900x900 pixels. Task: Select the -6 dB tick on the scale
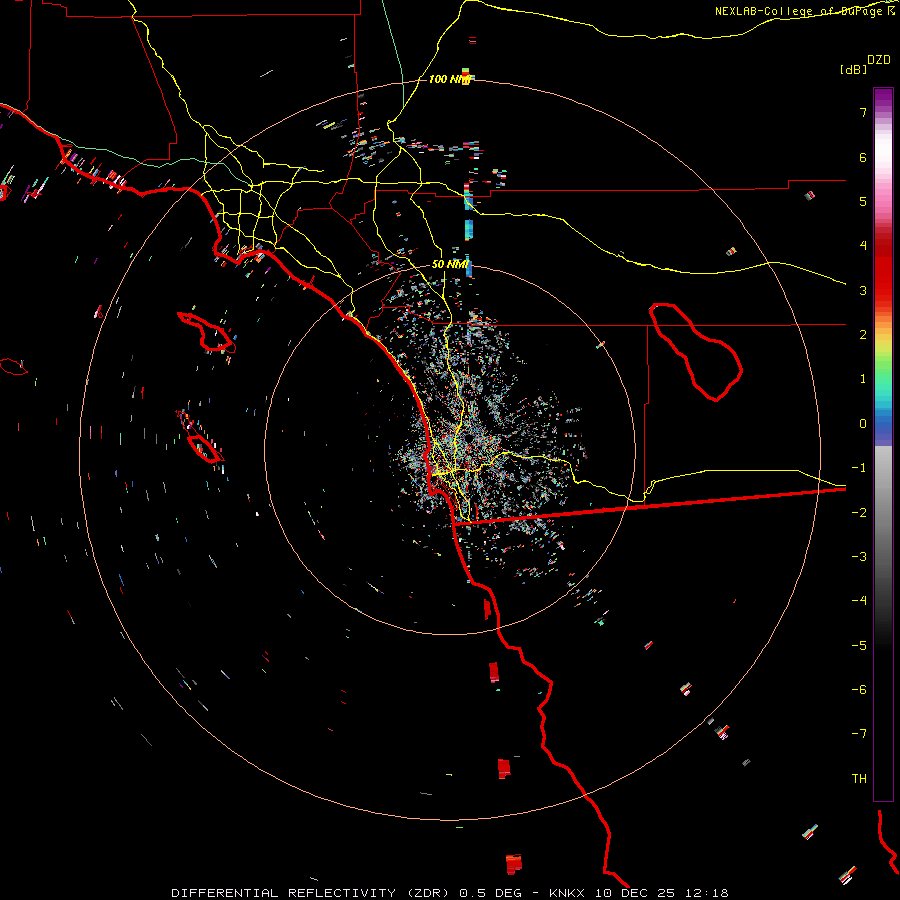[x=859, y=690]
